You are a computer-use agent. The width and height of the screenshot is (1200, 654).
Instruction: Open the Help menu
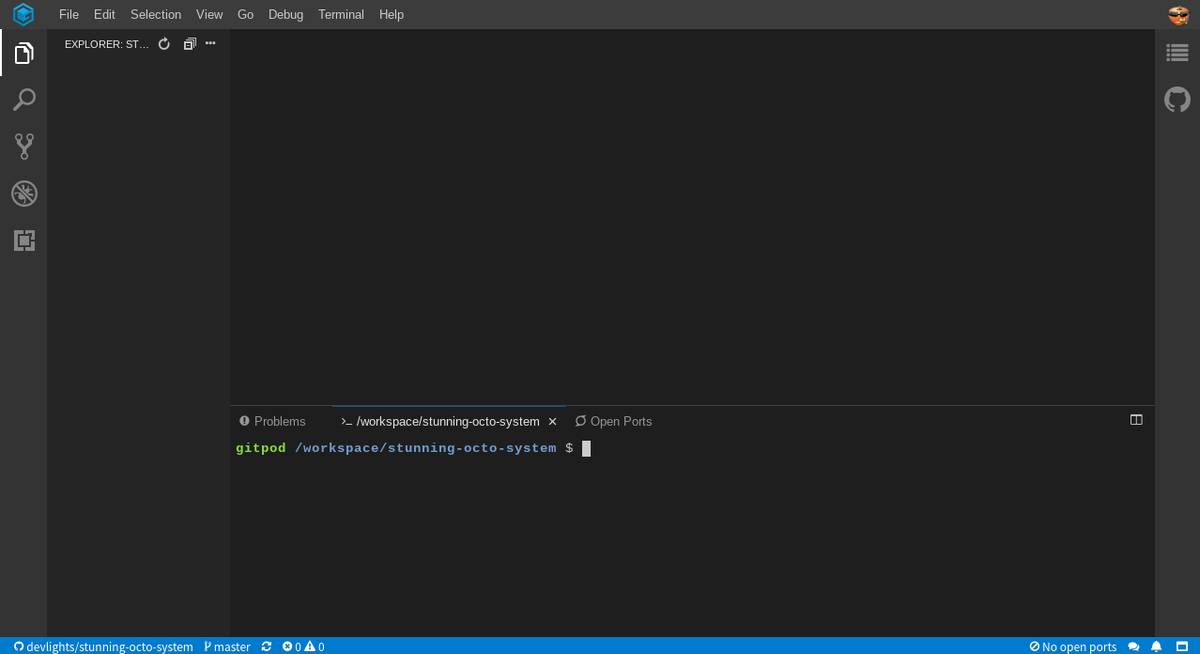[392, 14]
